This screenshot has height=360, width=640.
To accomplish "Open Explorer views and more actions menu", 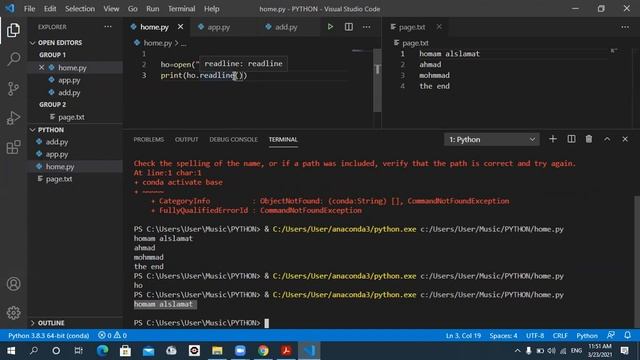I will [x=108, y=27].
